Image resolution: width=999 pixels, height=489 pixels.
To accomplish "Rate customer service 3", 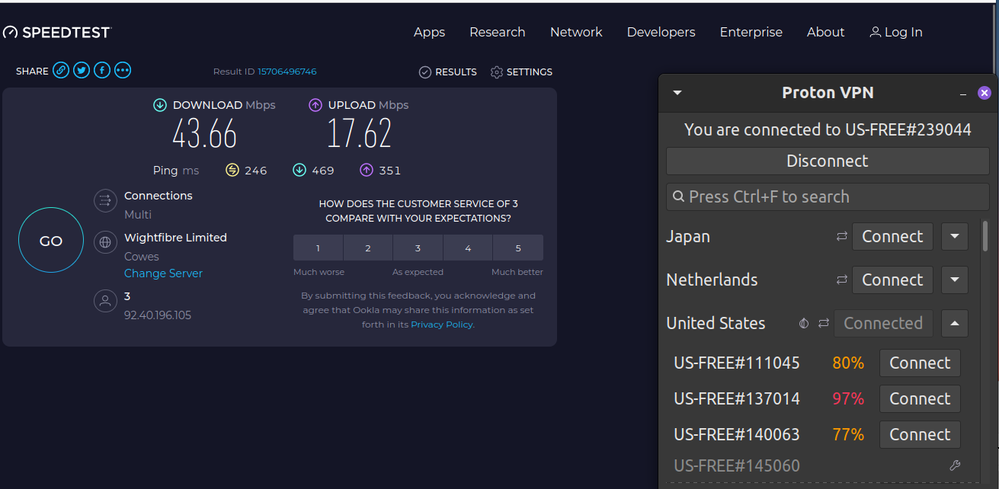I will 418,248.
